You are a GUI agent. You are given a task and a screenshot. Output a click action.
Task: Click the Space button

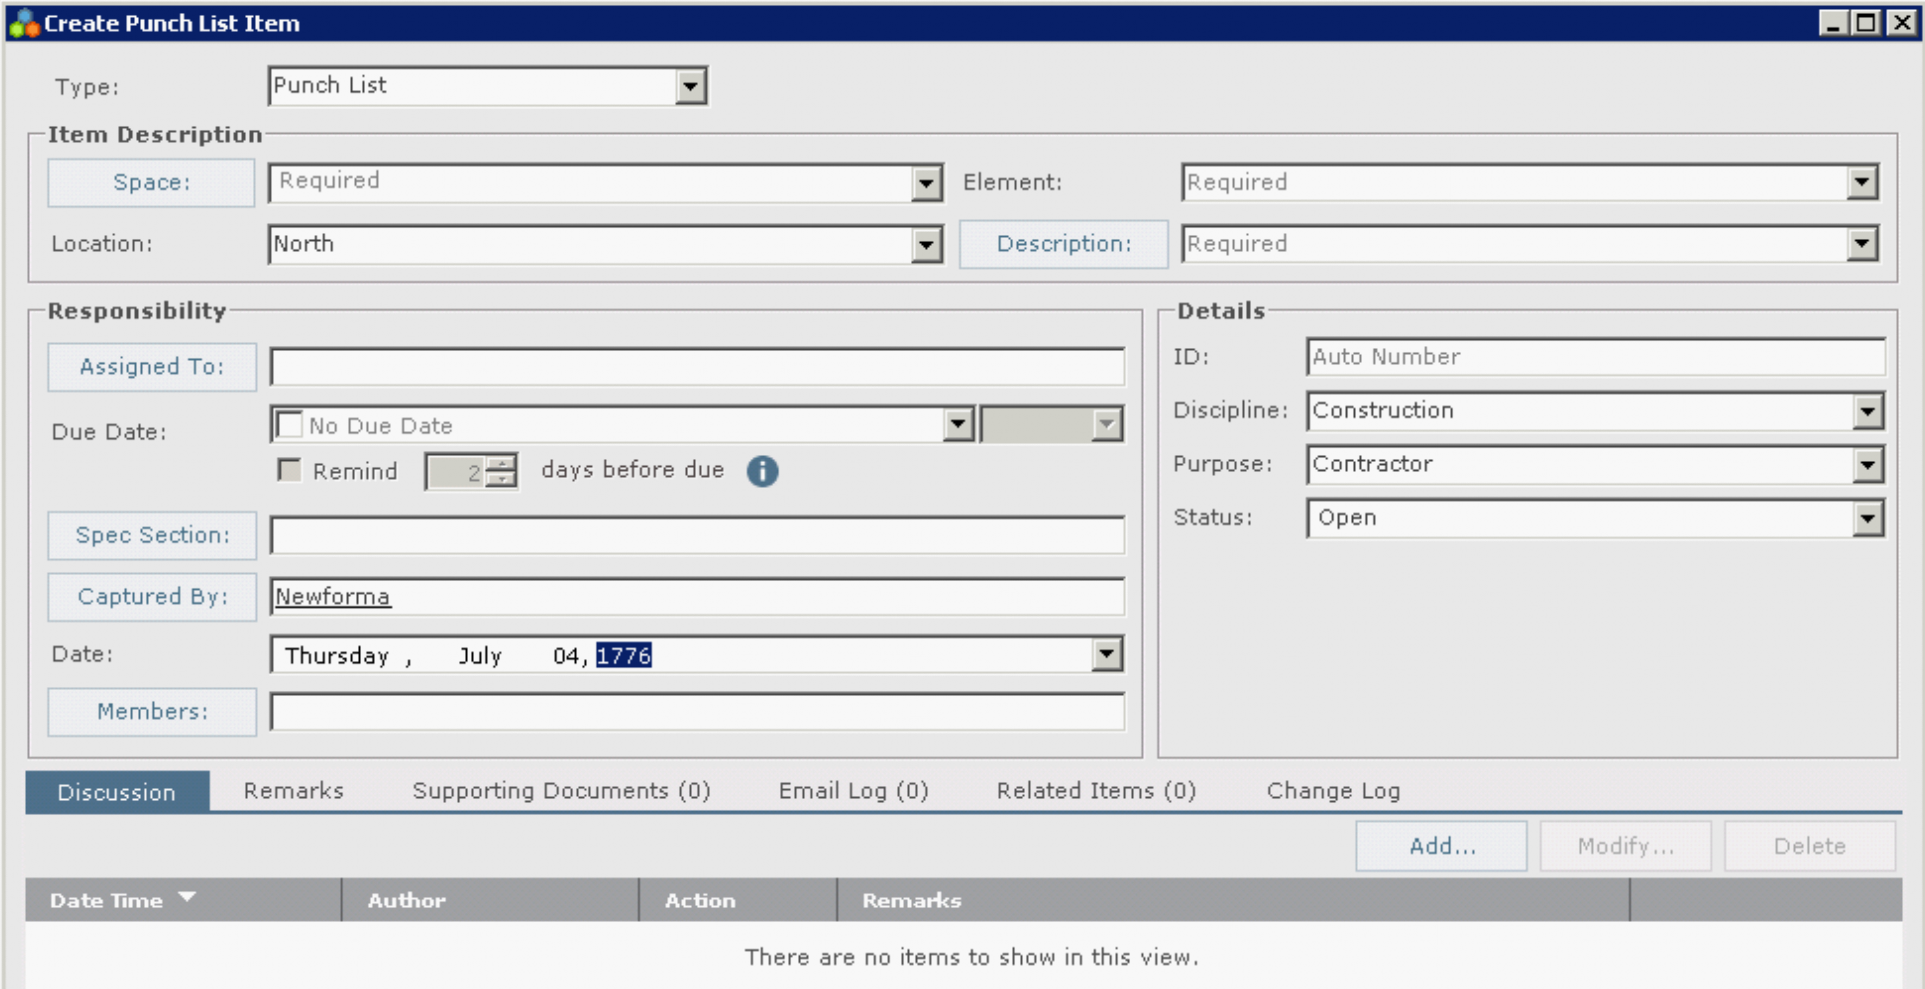[151, 183]
